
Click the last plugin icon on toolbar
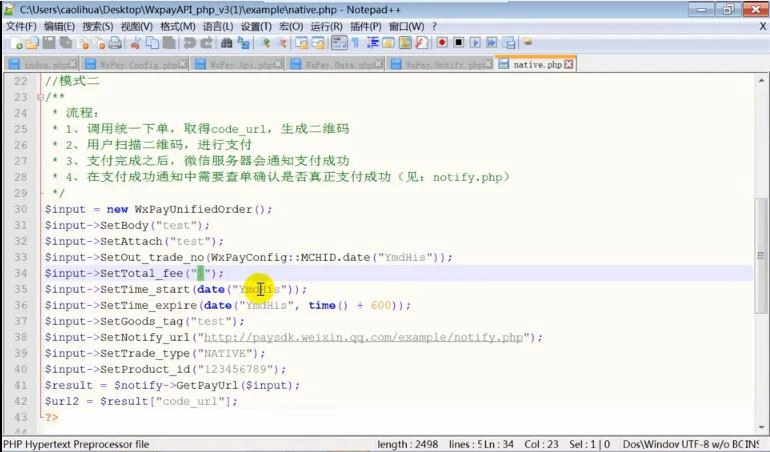(x=528, y=42)
